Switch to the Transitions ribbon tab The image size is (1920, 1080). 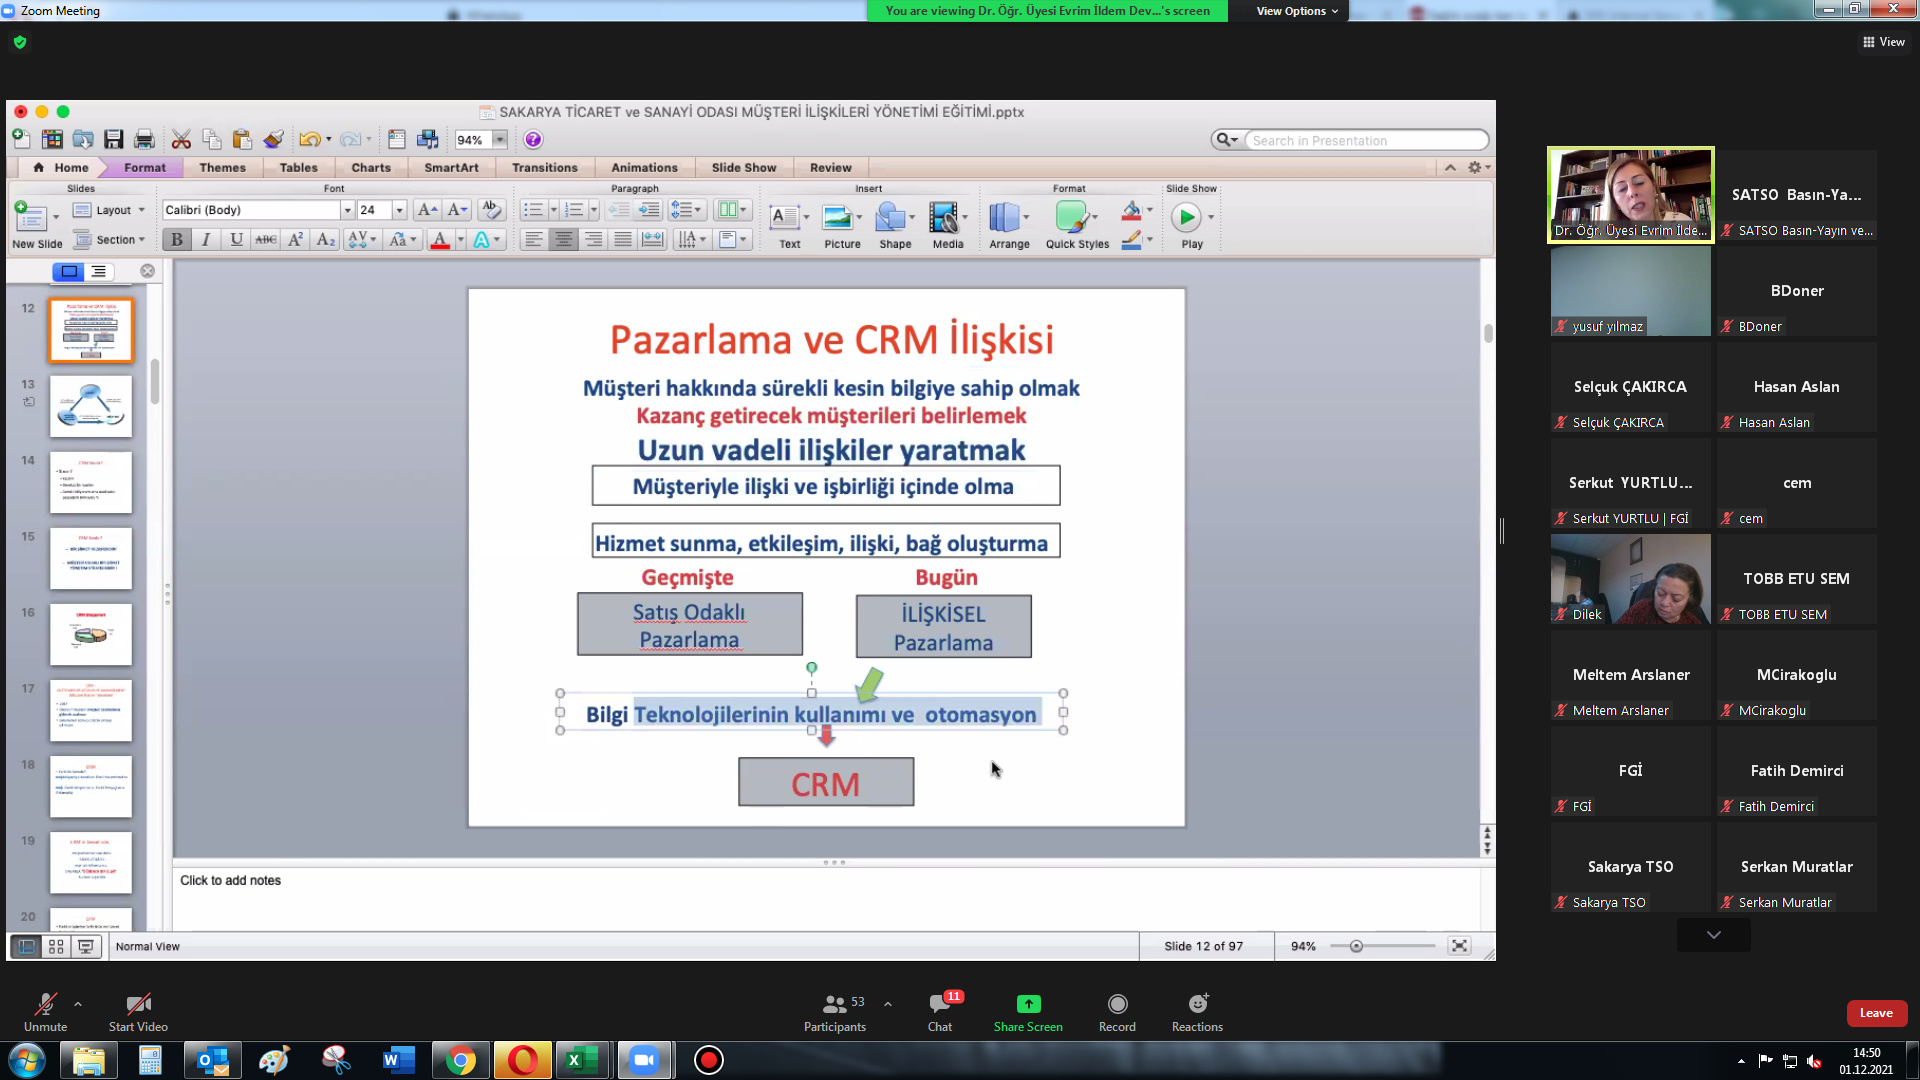point(544,168)
